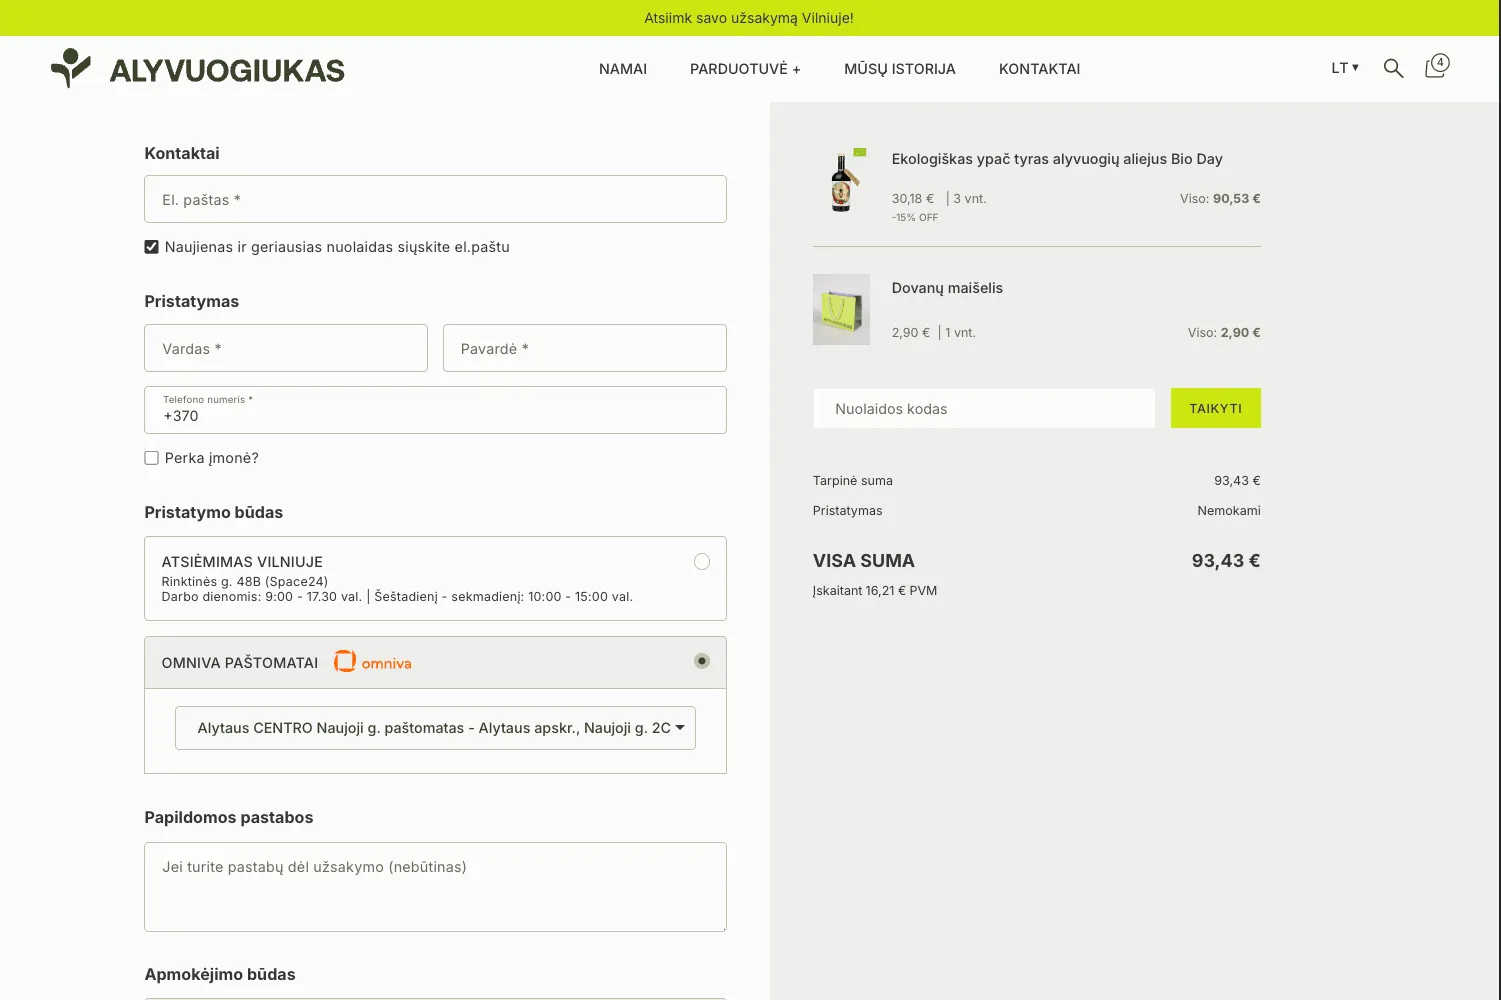
Task: Open the Kontaktai menu link
Action: (1039, 69)
